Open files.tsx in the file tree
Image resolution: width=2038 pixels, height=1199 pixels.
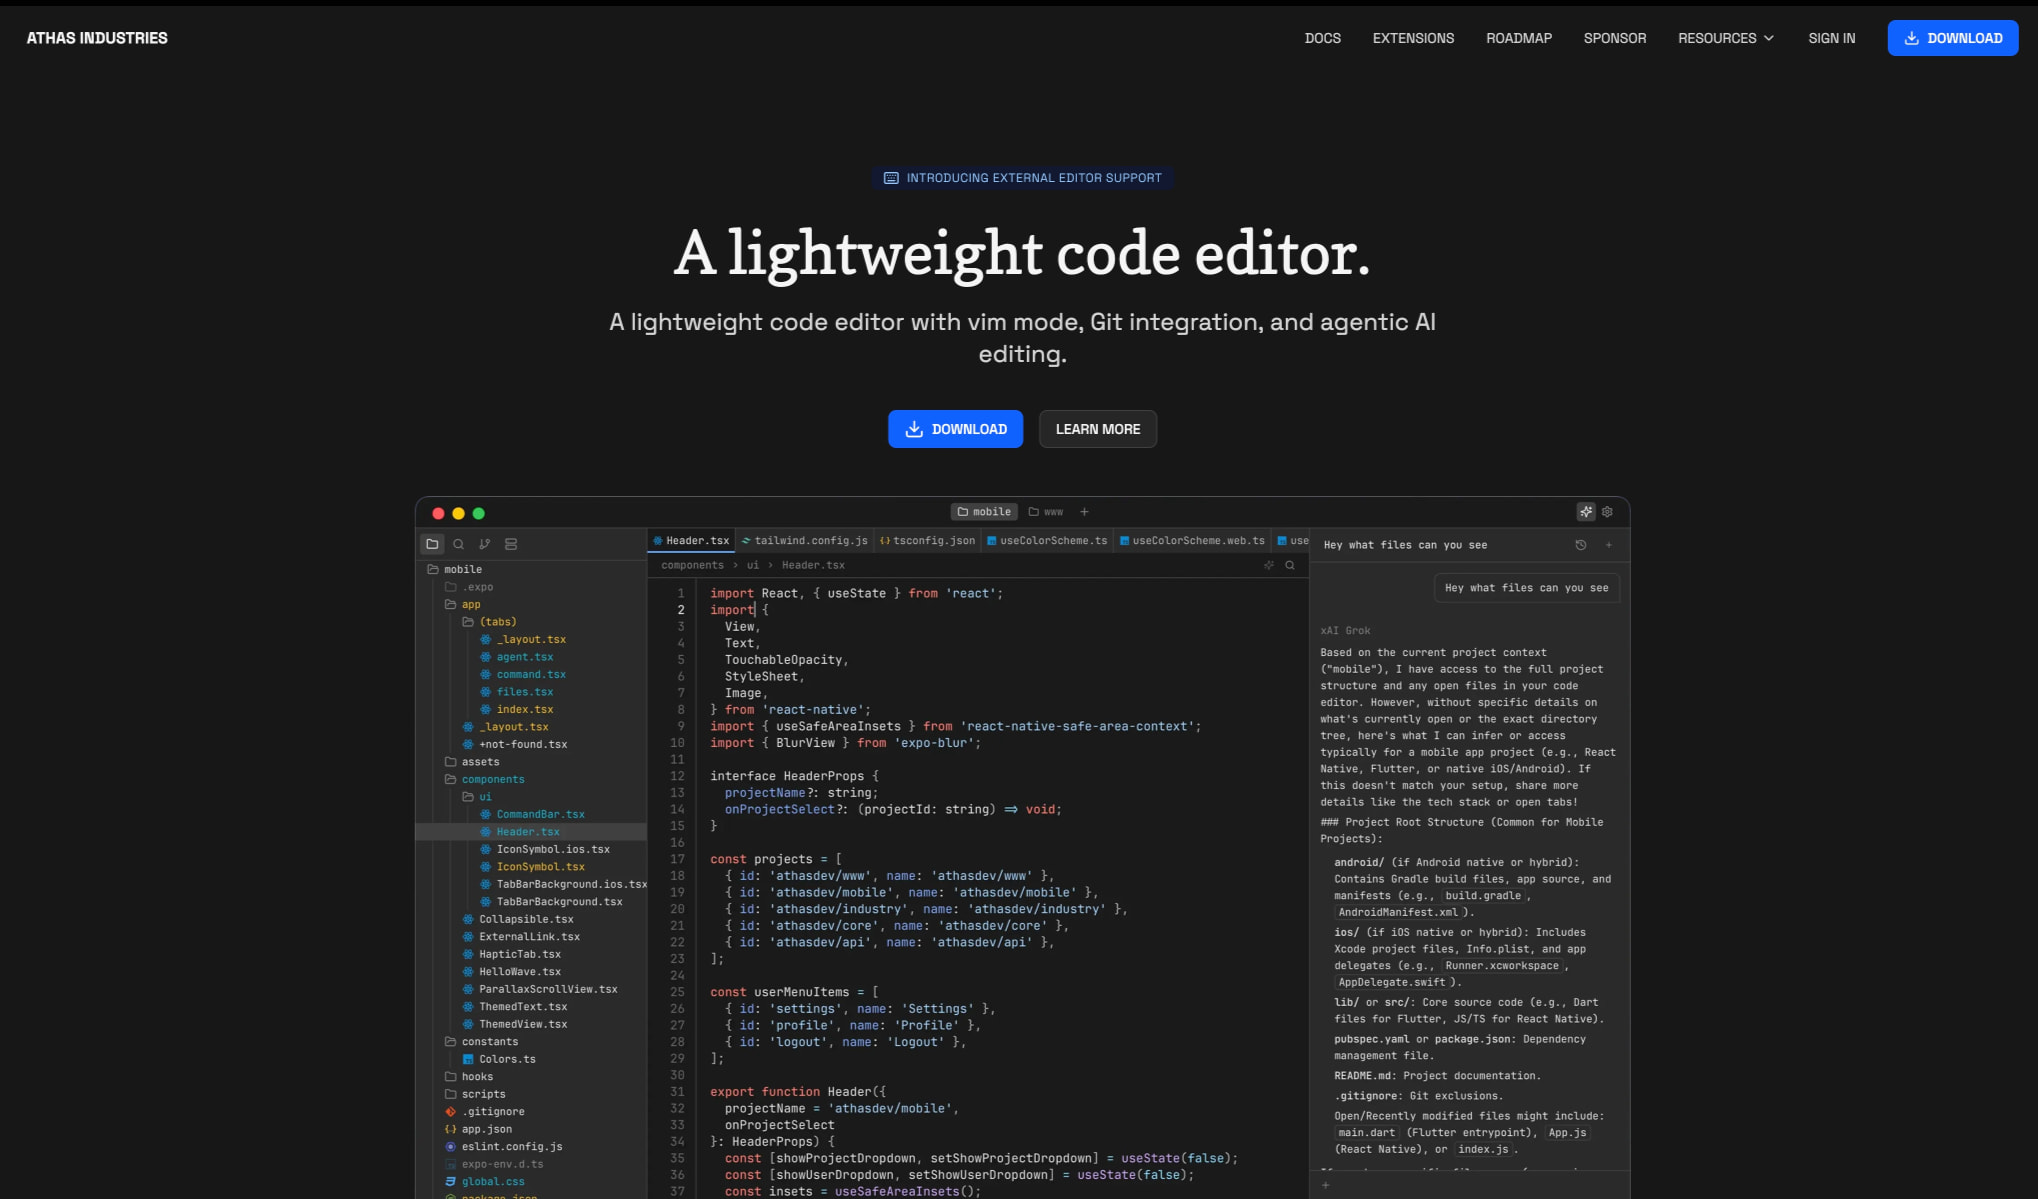click(x=516, y=692)
